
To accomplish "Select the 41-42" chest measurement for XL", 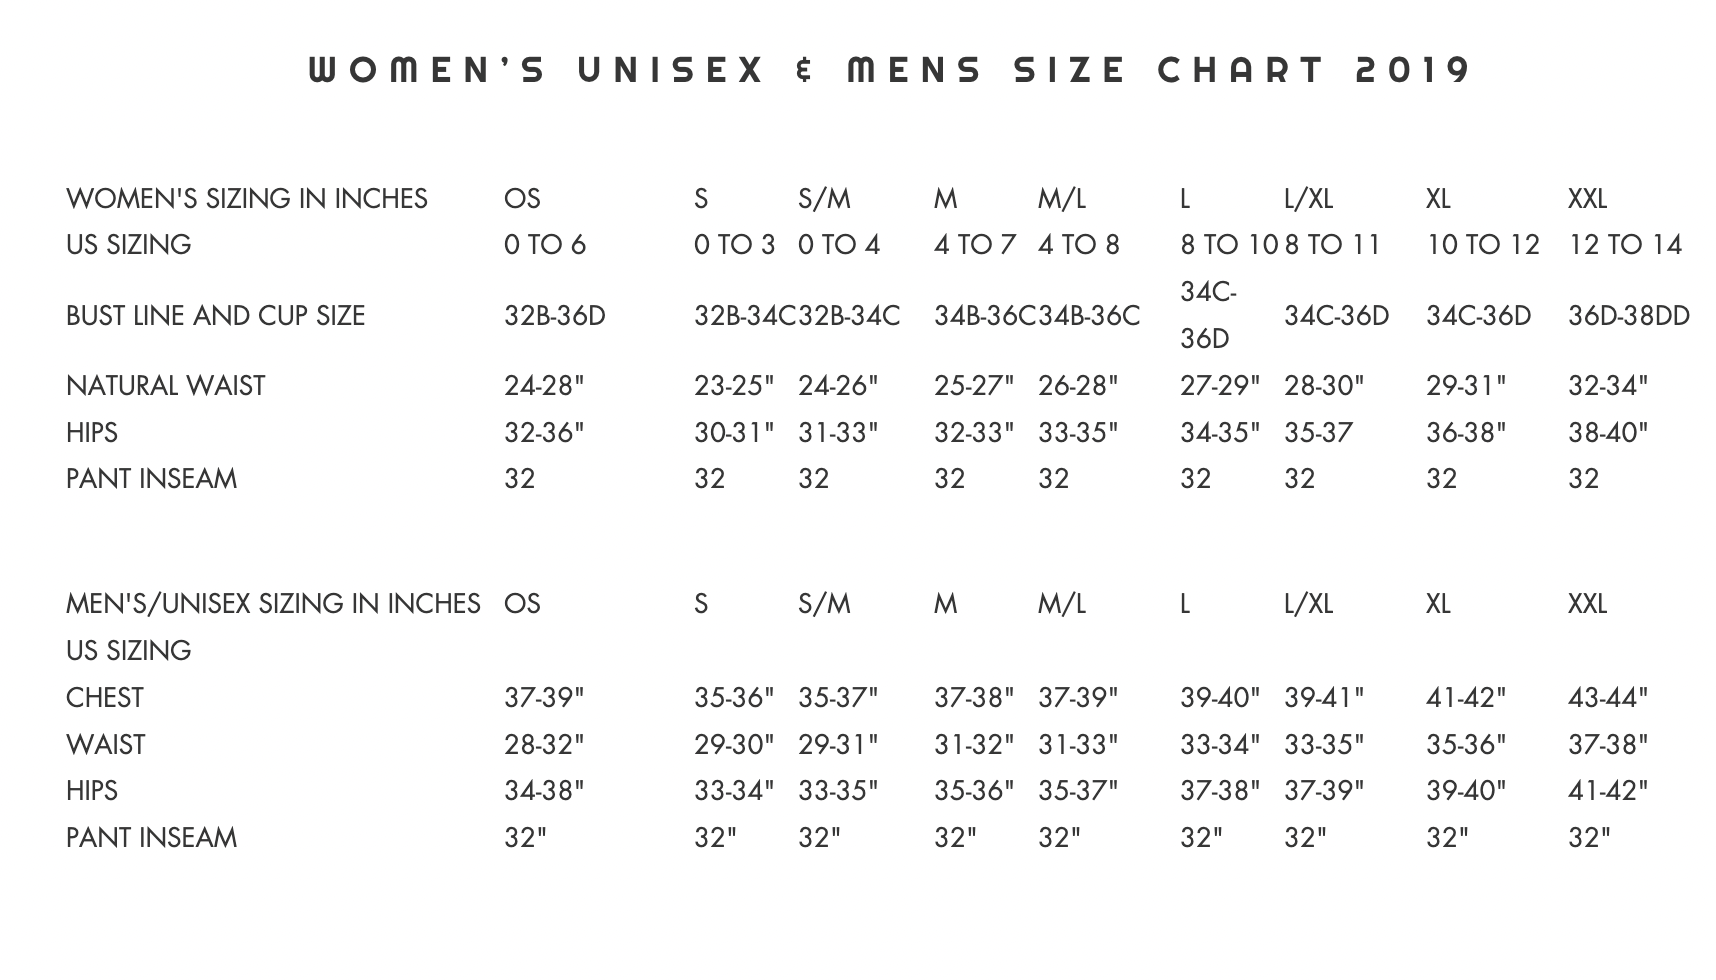I will 1466,697.
